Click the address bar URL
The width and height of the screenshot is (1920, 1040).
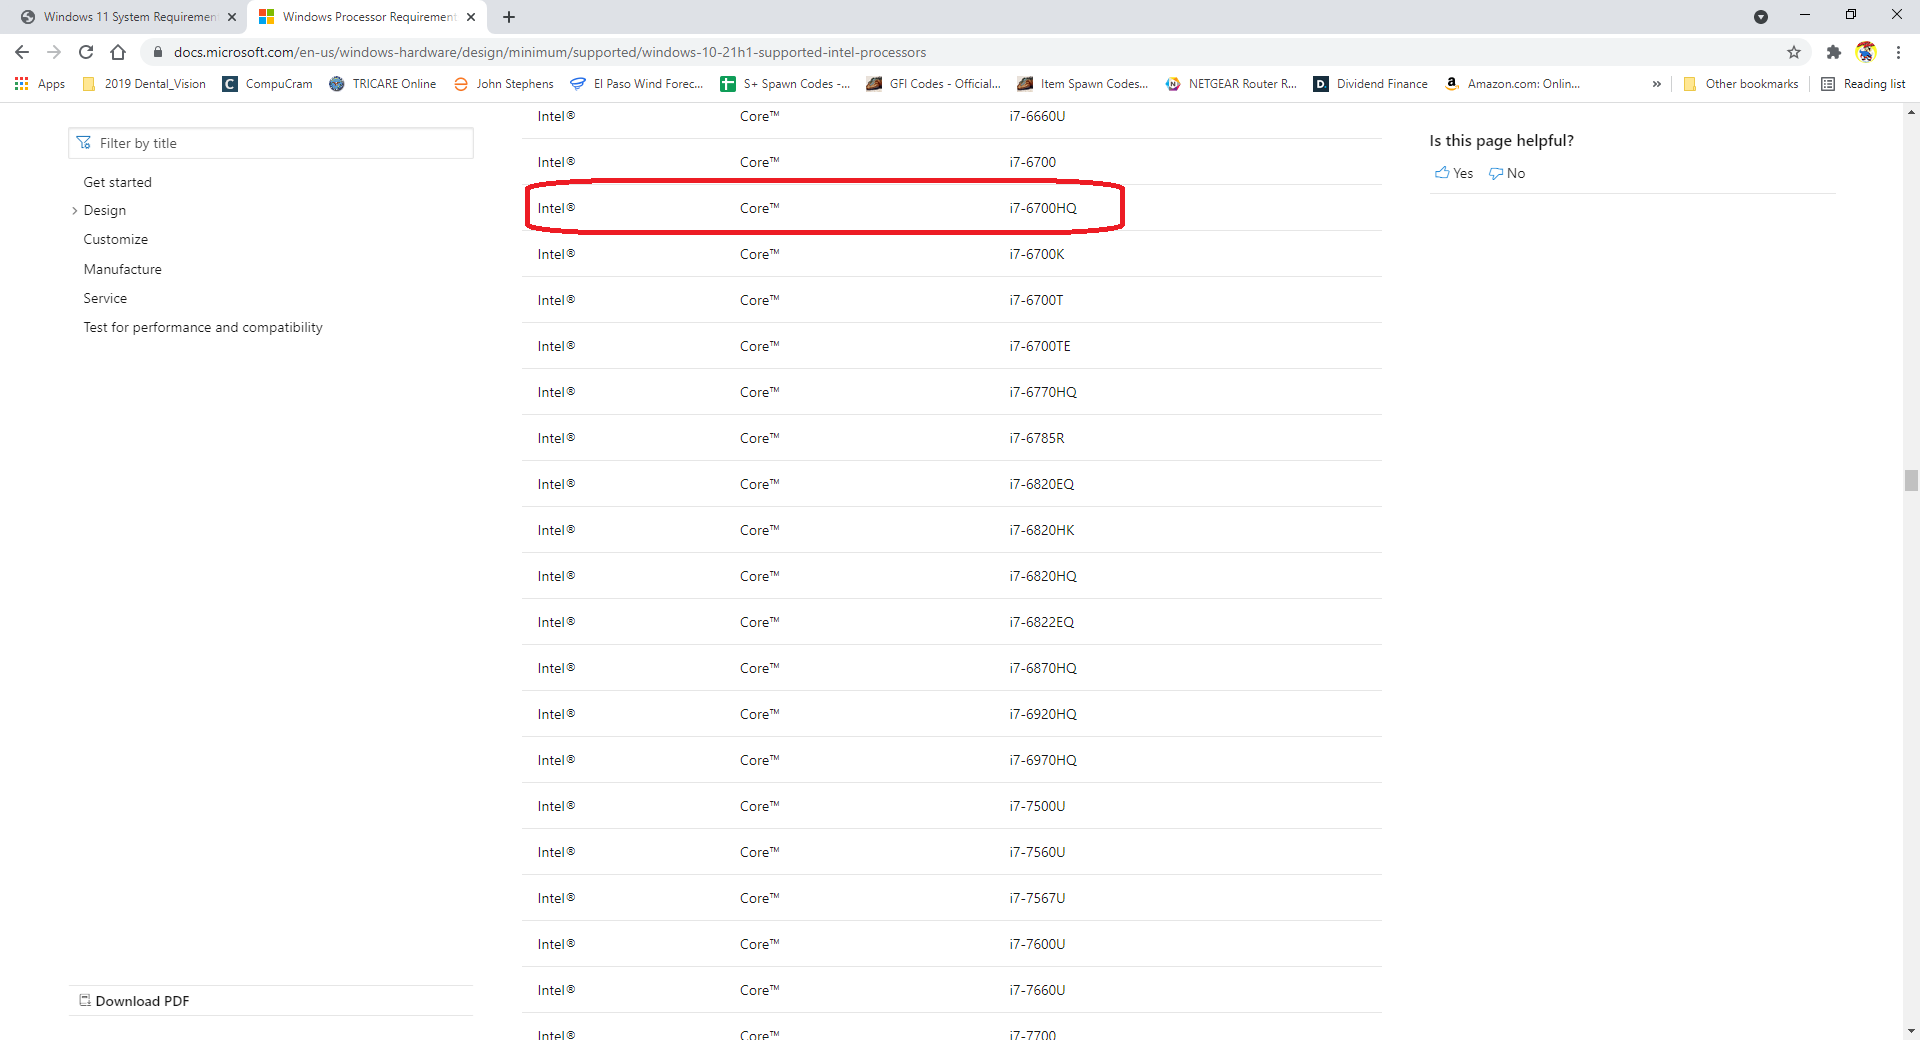[550, 52]
